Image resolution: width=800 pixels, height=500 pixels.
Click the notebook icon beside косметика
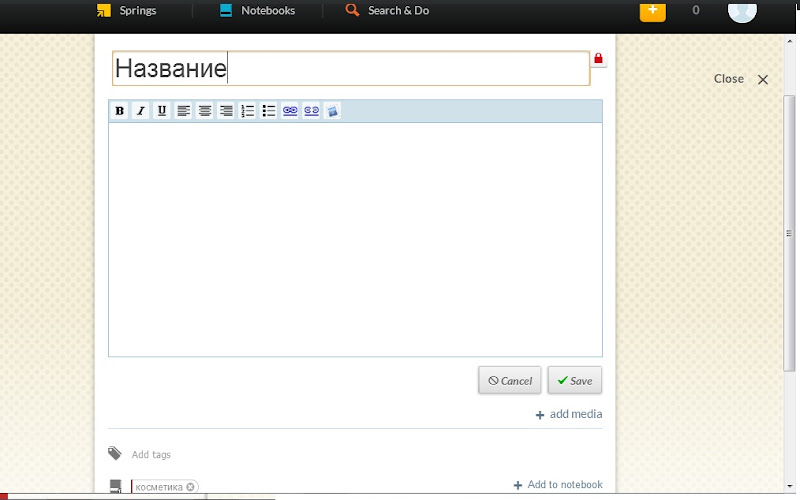coord(116,486)
